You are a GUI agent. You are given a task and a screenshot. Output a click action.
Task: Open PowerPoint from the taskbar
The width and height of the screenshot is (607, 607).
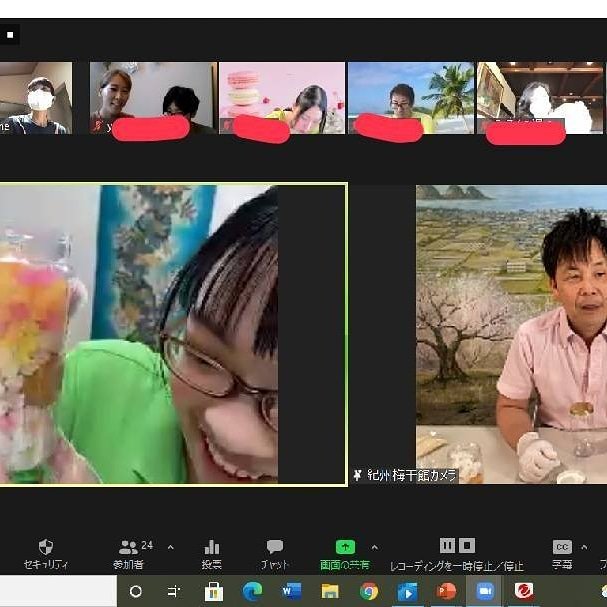[446, 591]
